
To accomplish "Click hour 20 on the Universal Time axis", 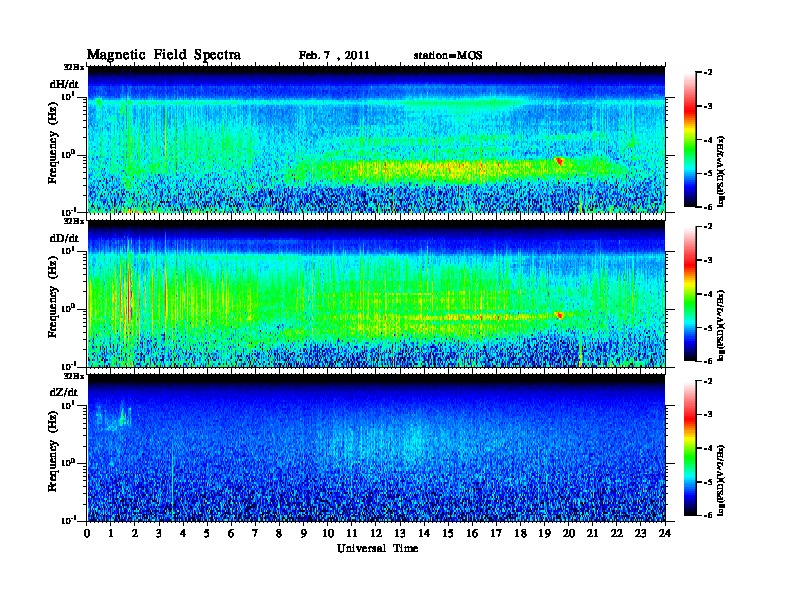I will click(569, 533).
